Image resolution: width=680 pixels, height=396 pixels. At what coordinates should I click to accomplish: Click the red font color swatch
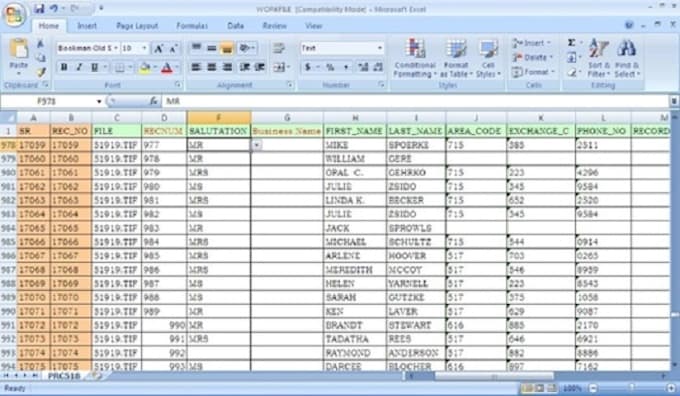tap(167, 68)
